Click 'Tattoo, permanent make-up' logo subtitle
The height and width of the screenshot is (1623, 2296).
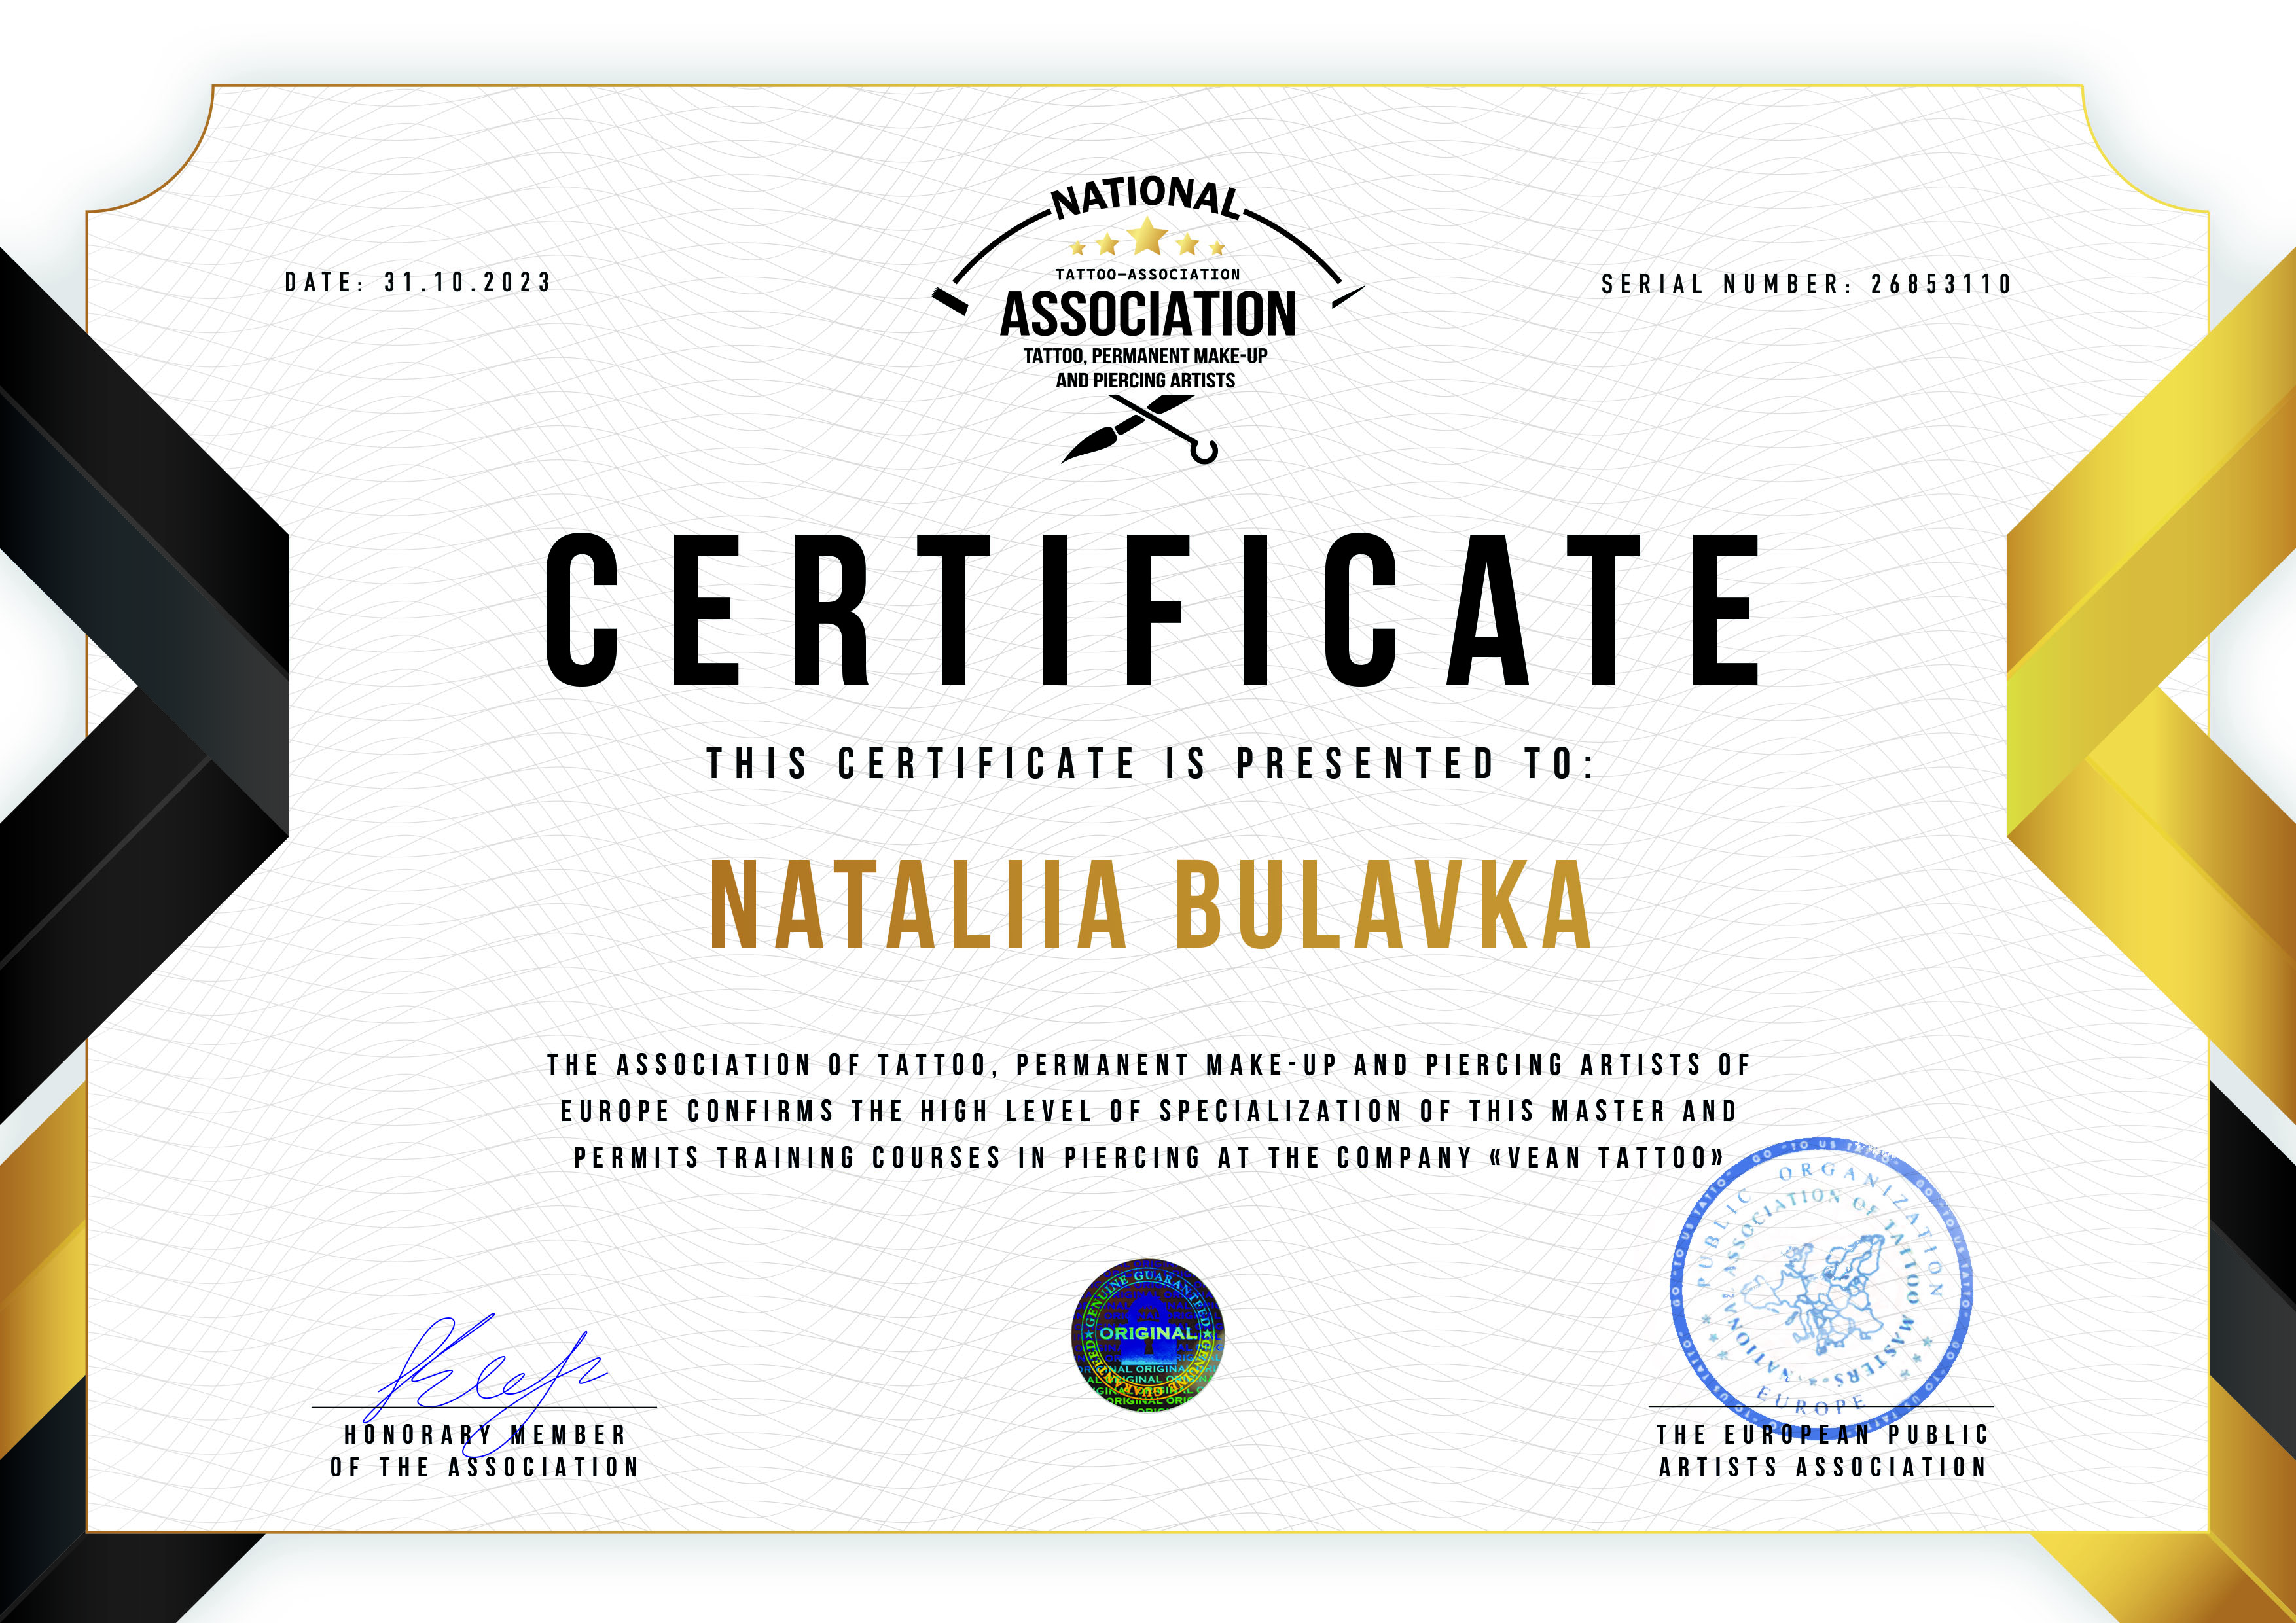(x=1145, y=356)
